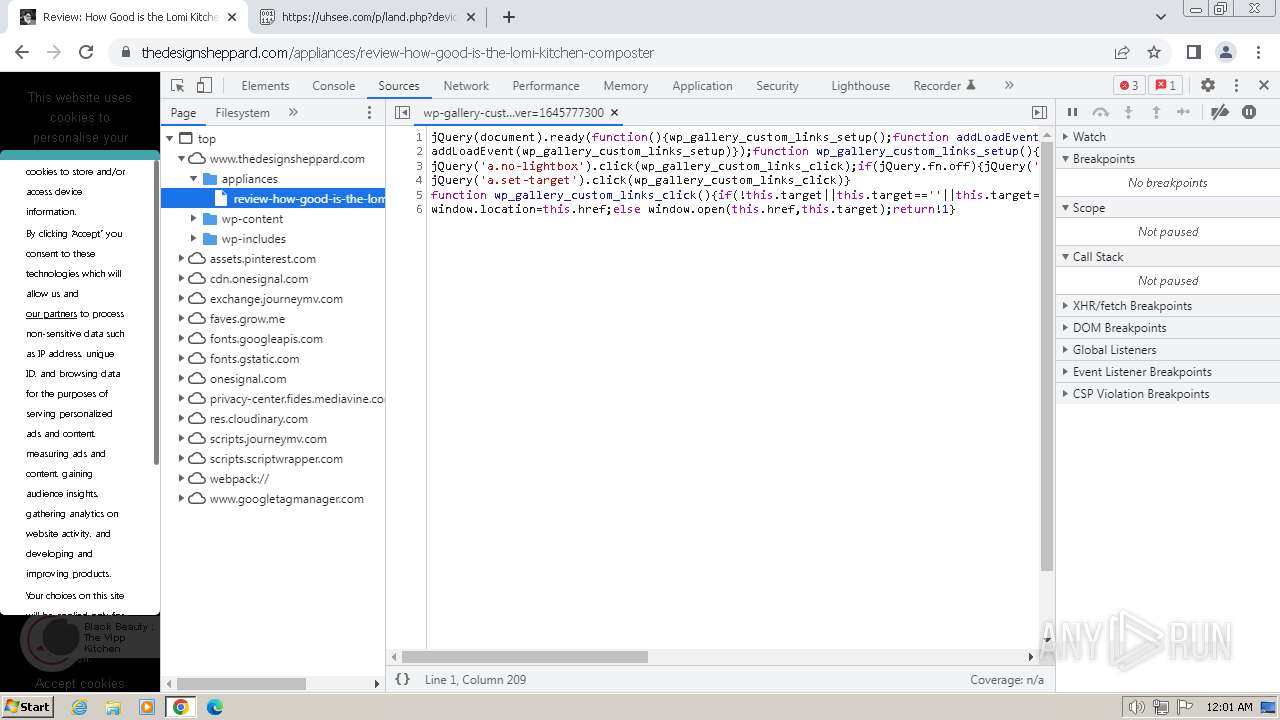Click the step icon in debugger toolbar

(x=1184, y=113)
